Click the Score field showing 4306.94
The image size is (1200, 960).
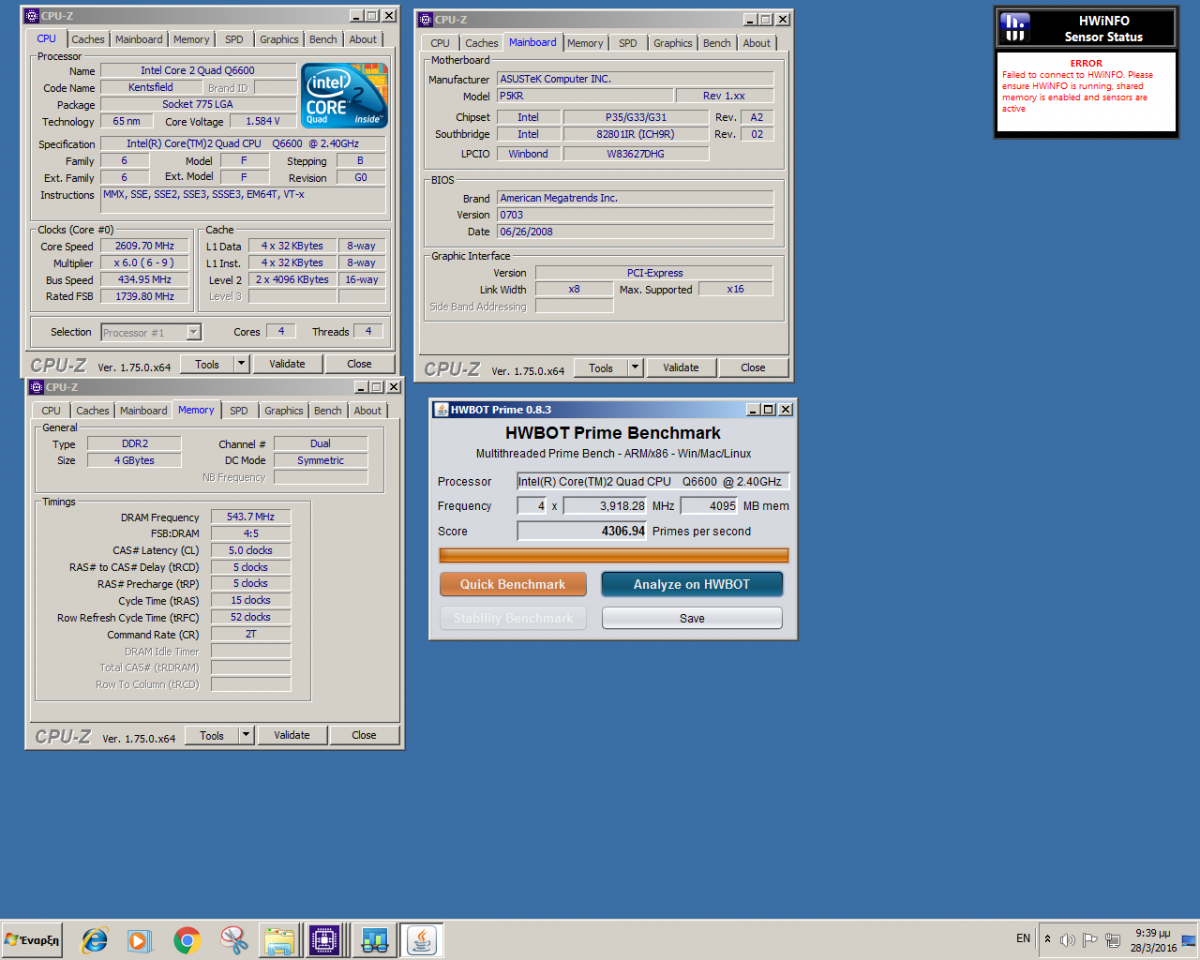pyautogui.click(x=583, y=531)
